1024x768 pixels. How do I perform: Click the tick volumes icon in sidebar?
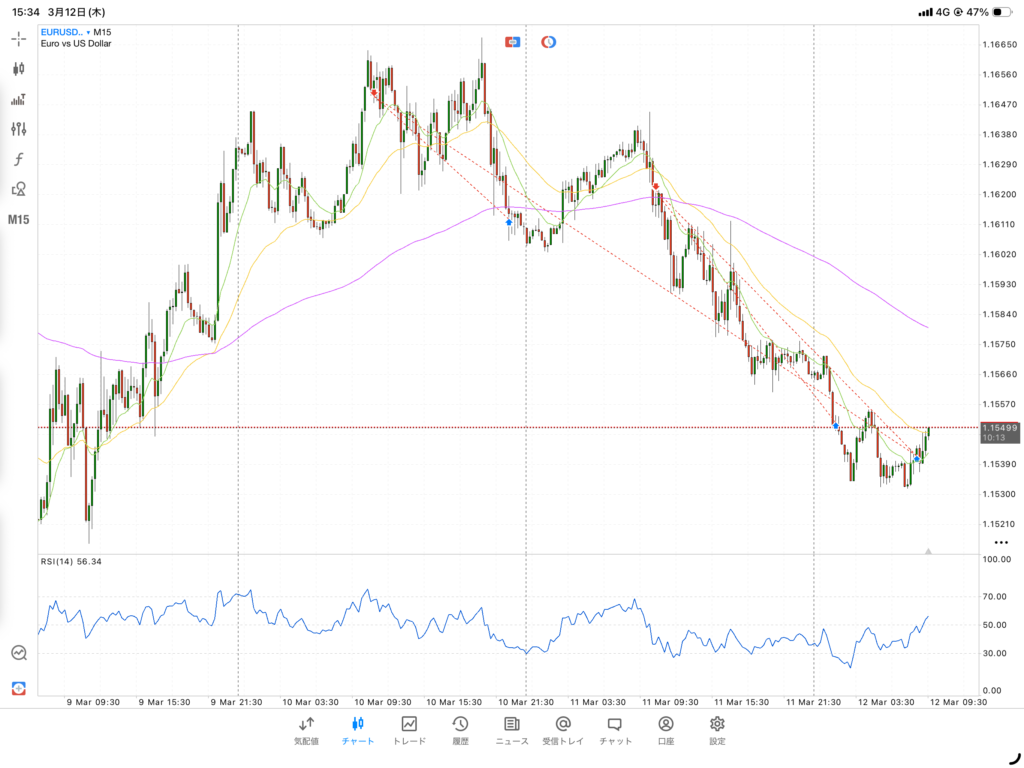(x=16, y=99)
